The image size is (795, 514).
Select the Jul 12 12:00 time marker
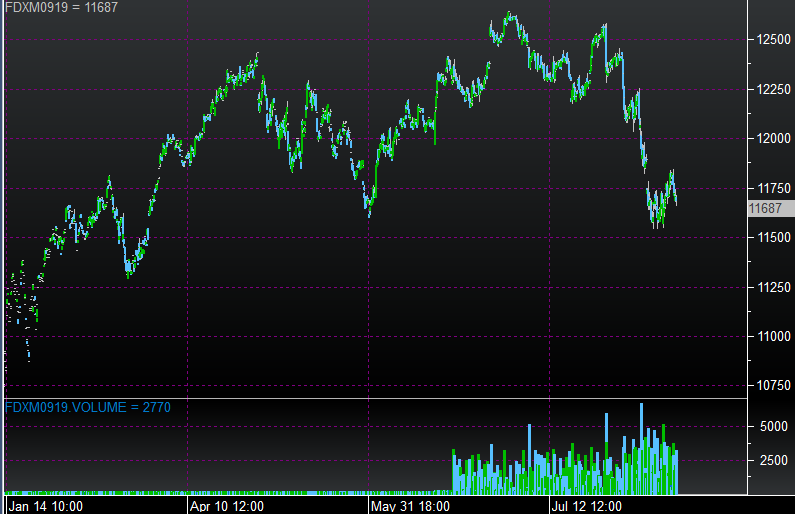tap(590, 505)
